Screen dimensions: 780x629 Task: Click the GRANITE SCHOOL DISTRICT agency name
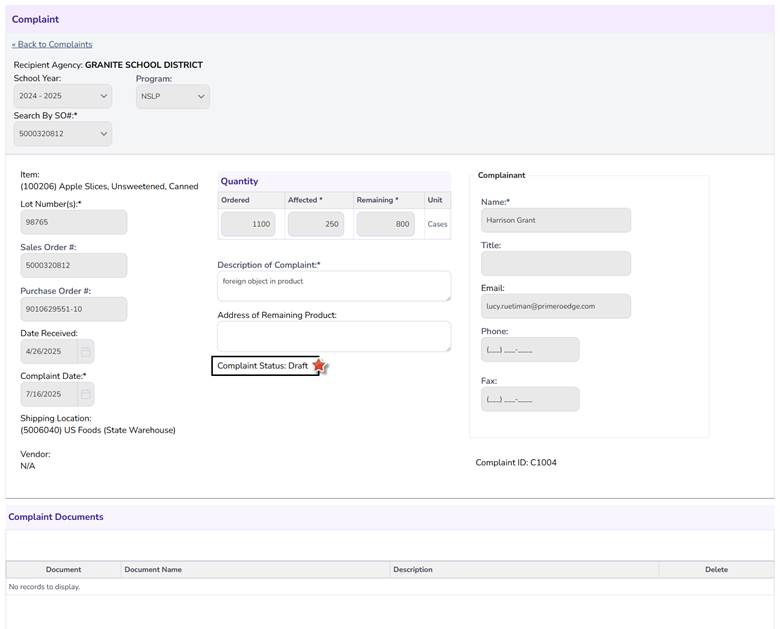pyautogui.click(x=144, y=65)
